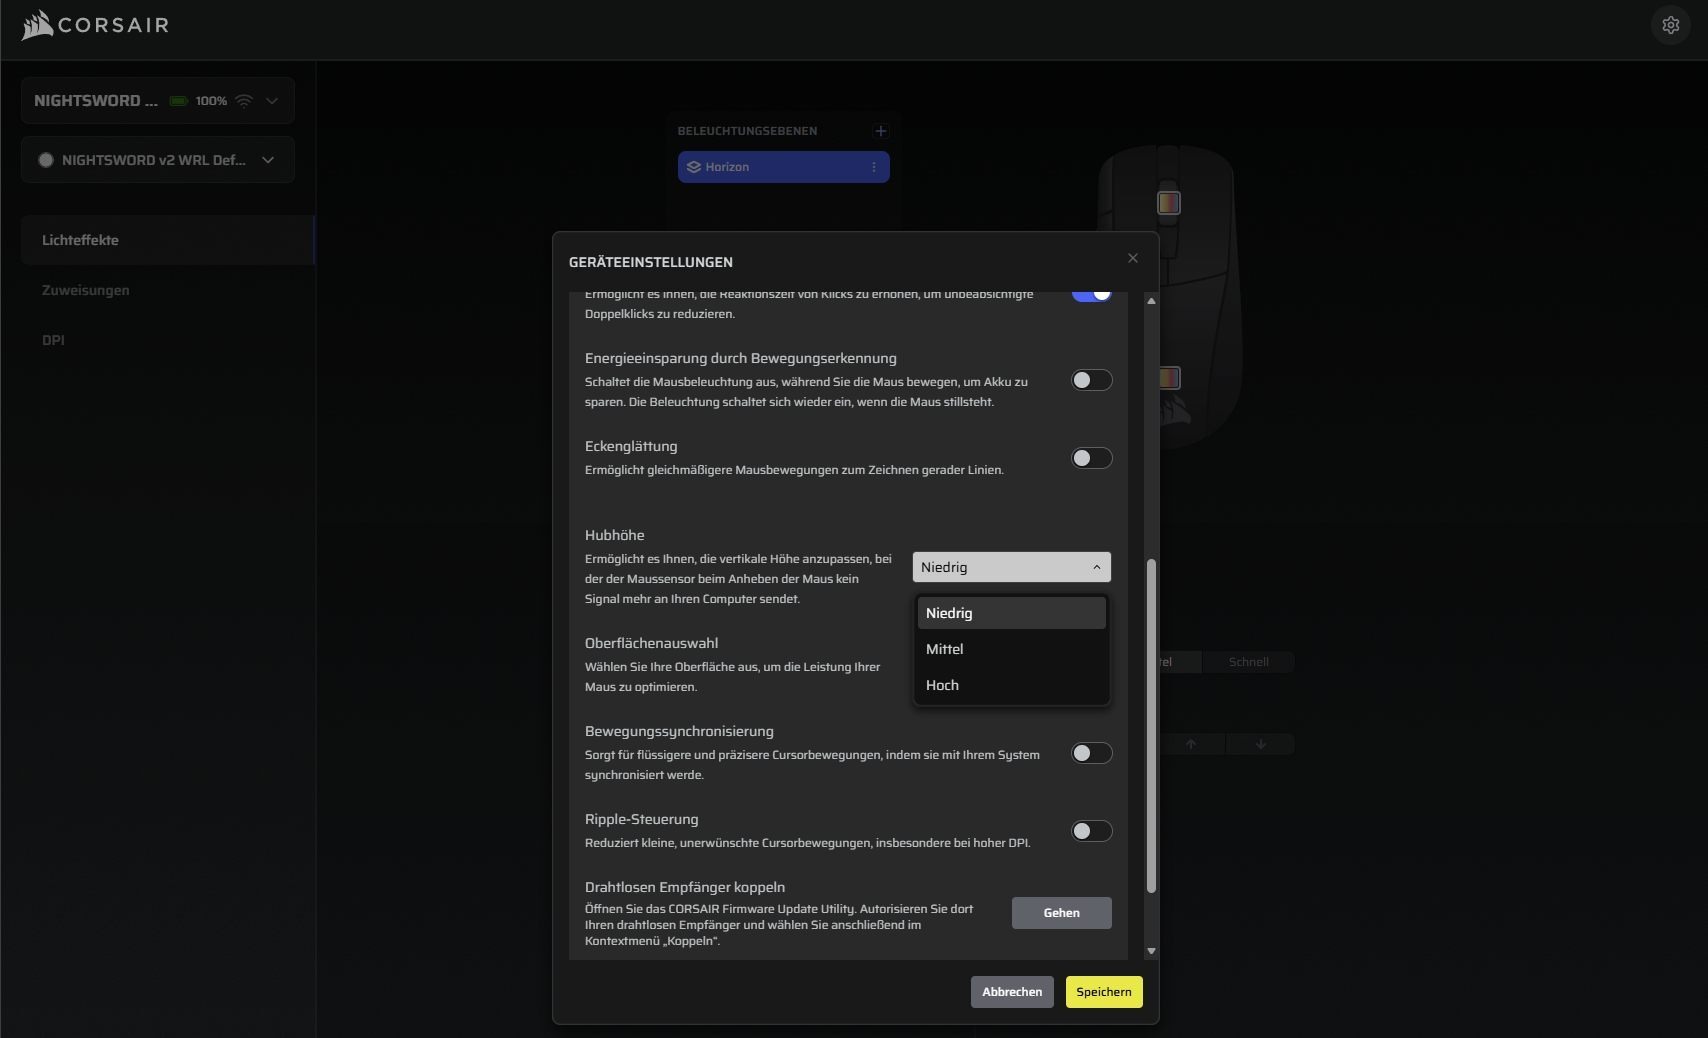
Task: Select the Schnell option behind the dialog
Action: coord(1248,662)
